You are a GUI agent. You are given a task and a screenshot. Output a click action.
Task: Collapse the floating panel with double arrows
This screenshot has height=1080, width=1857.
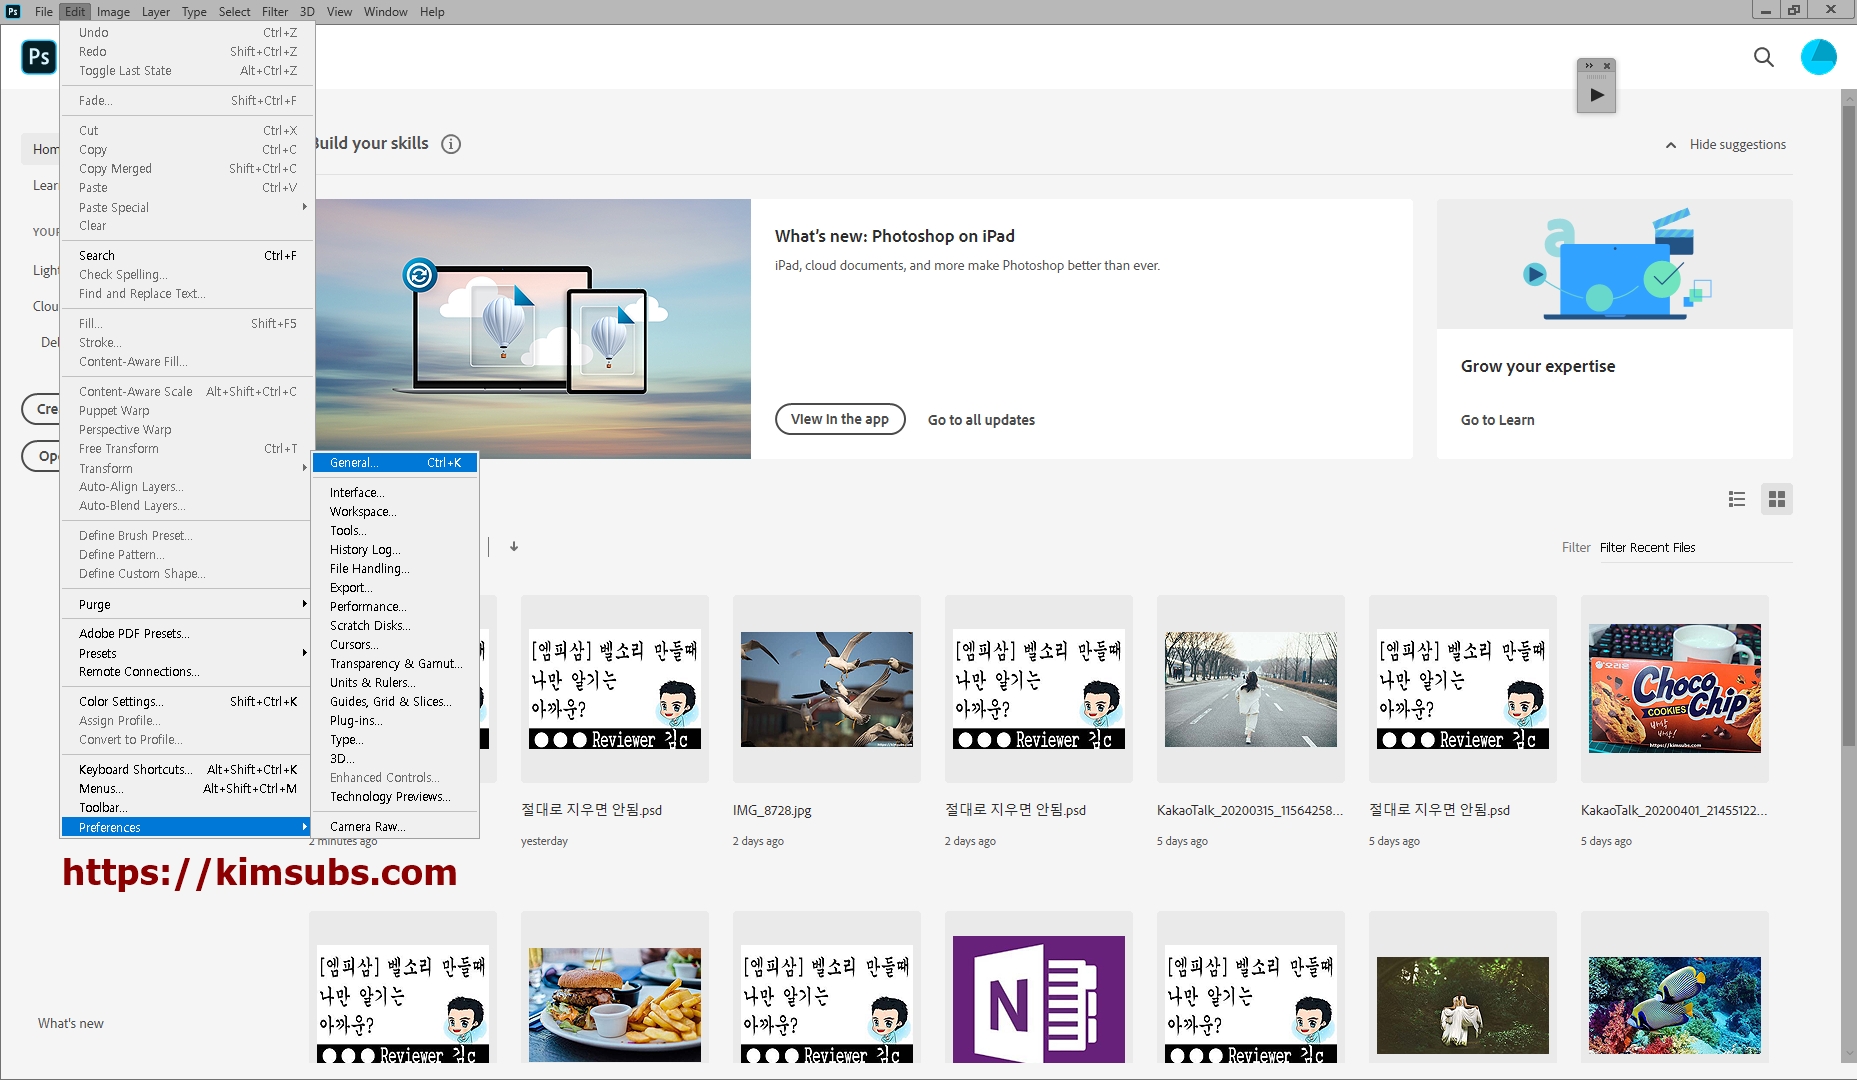pyautogui.click(x=1589, y=66)
